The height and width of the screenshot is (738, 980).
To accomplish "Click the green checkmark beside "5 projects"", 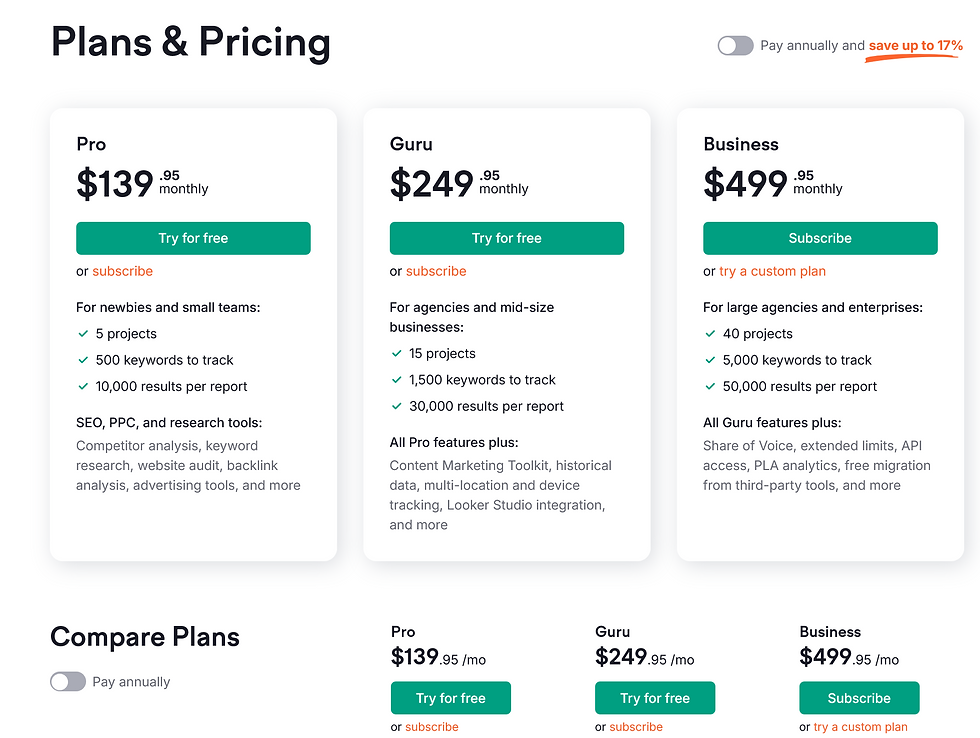I will 84,333.
